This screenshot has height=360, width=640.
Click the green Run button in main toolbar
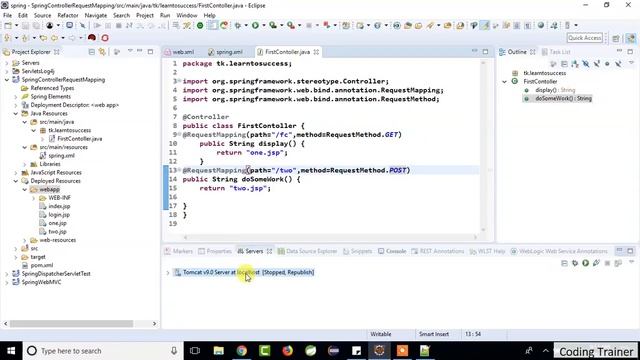point(255,25)
